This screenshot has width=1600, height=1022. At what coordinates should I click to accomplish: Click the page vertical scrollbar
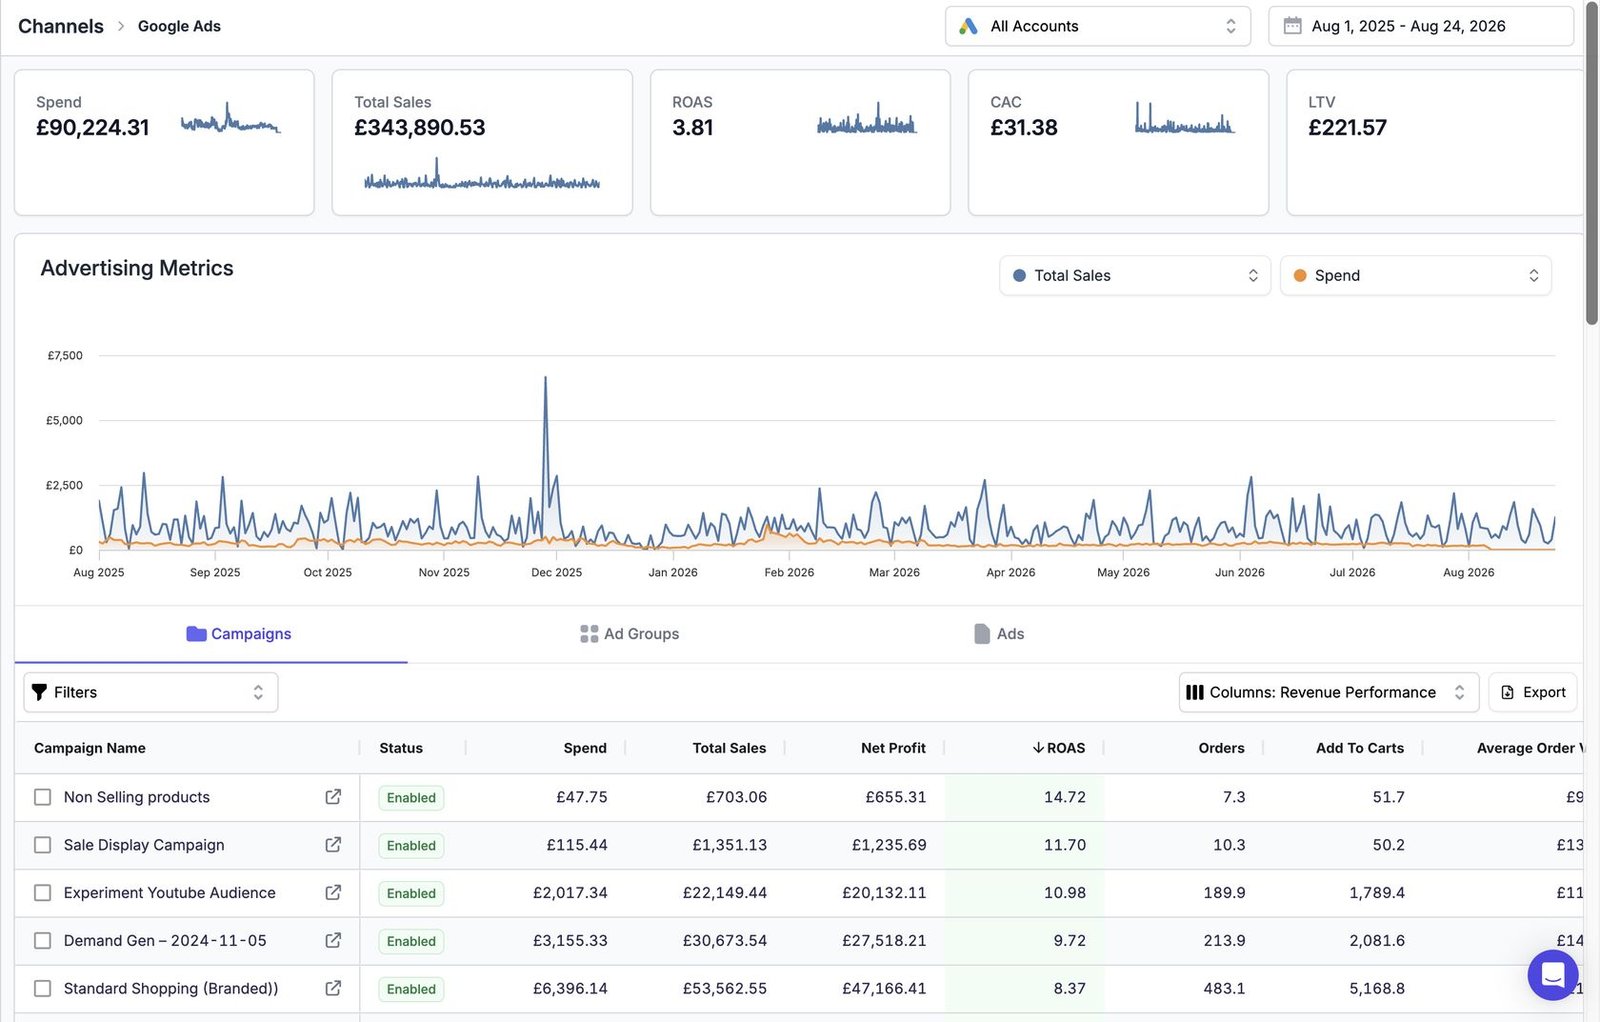point(1591,163)
